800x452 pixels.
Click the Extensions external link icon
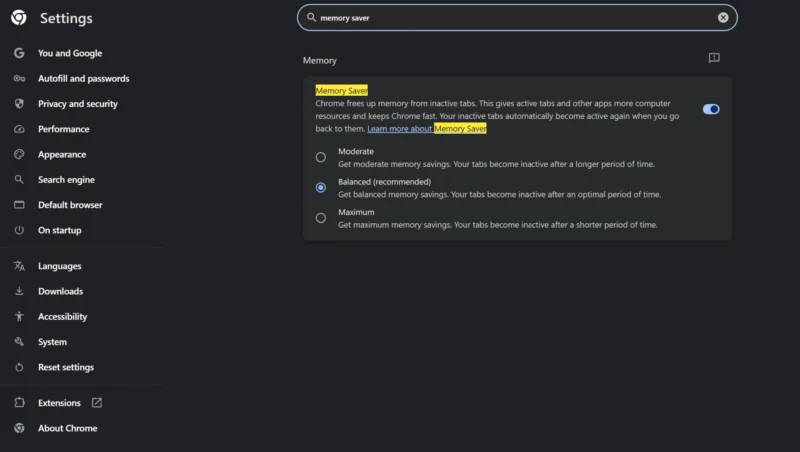[x=96, y=403]
